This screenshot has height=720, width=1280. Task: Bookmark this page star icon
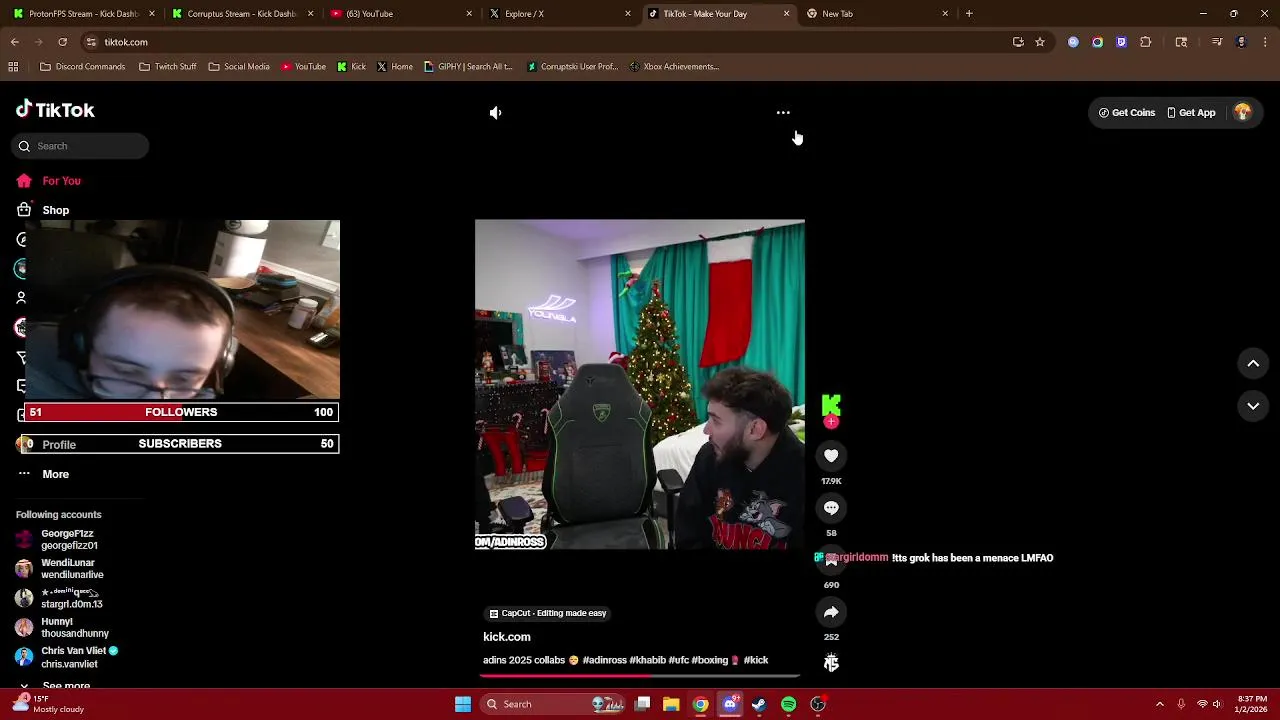coord(1040,42)
